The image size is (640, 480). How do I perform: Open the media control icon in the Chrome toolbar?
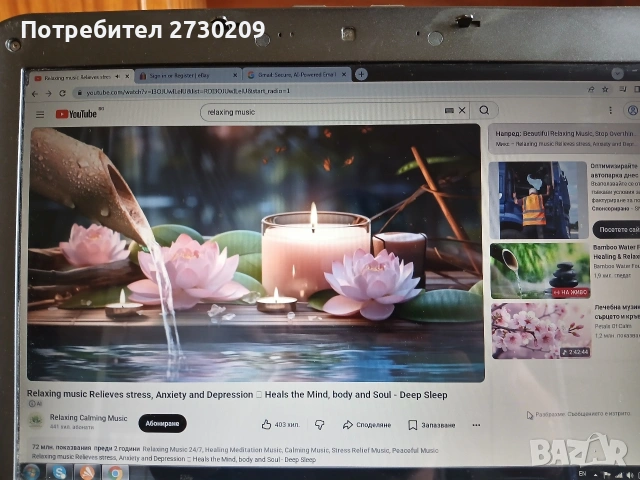(x=622, y=89)
